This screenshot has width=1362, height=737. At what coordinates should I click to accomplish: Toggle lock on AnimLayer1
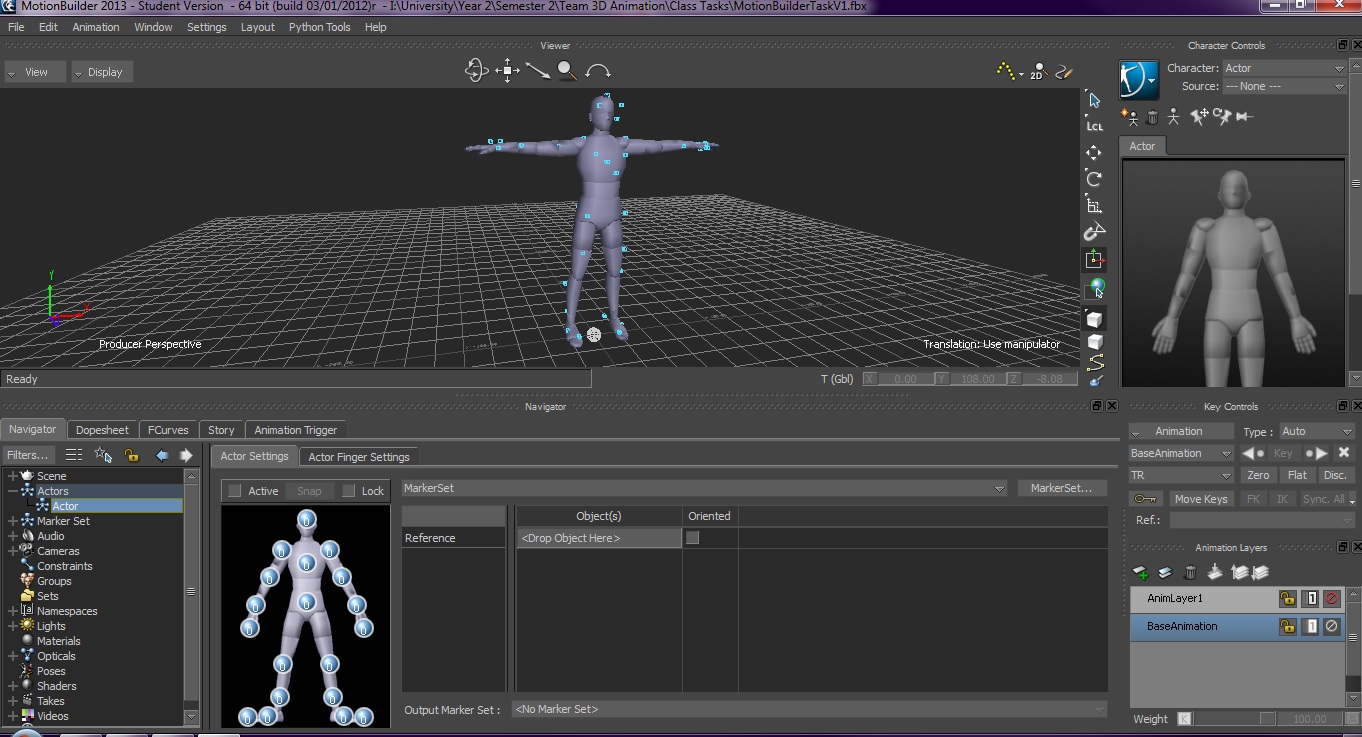pyautogui.click(x=1288, y=599)
